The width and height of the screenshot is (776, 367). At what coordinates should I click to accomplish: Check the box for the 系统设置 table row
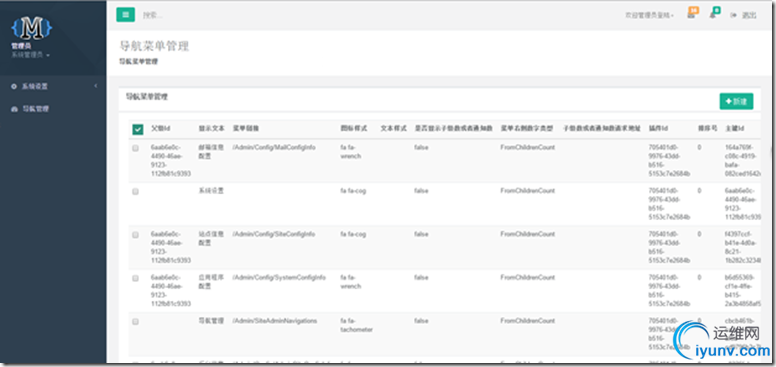pos(136,191)
